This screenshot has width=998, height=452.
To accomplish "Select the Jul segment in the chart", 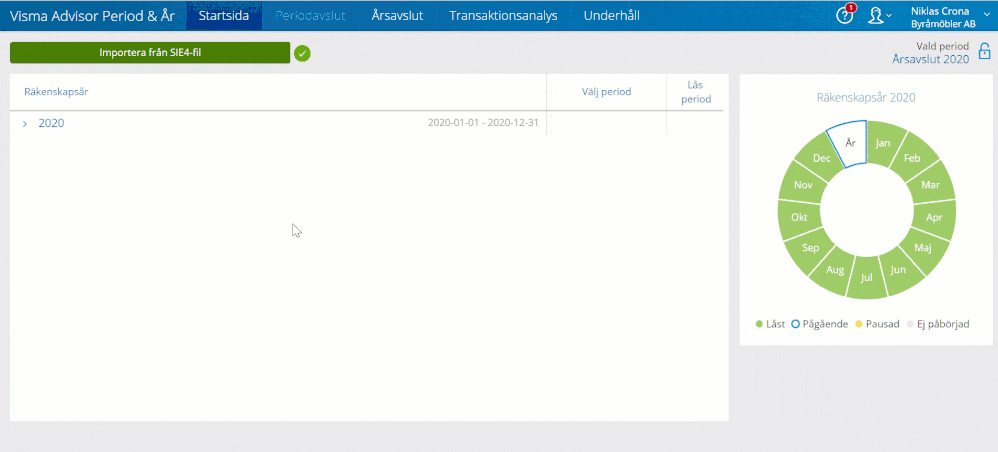I will click(x=867, y=277).
